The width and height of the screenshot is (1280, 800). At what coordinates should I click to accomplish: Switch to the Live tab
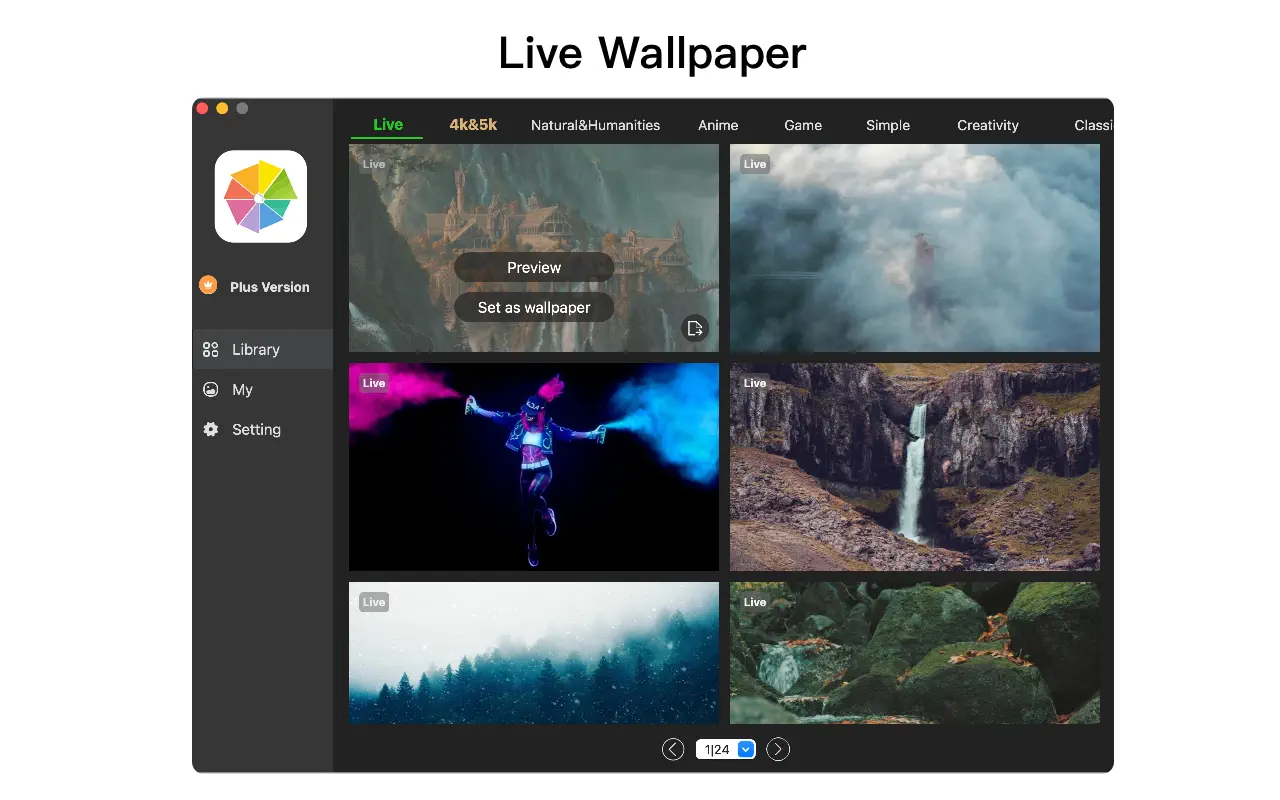(x=388, y=125)
